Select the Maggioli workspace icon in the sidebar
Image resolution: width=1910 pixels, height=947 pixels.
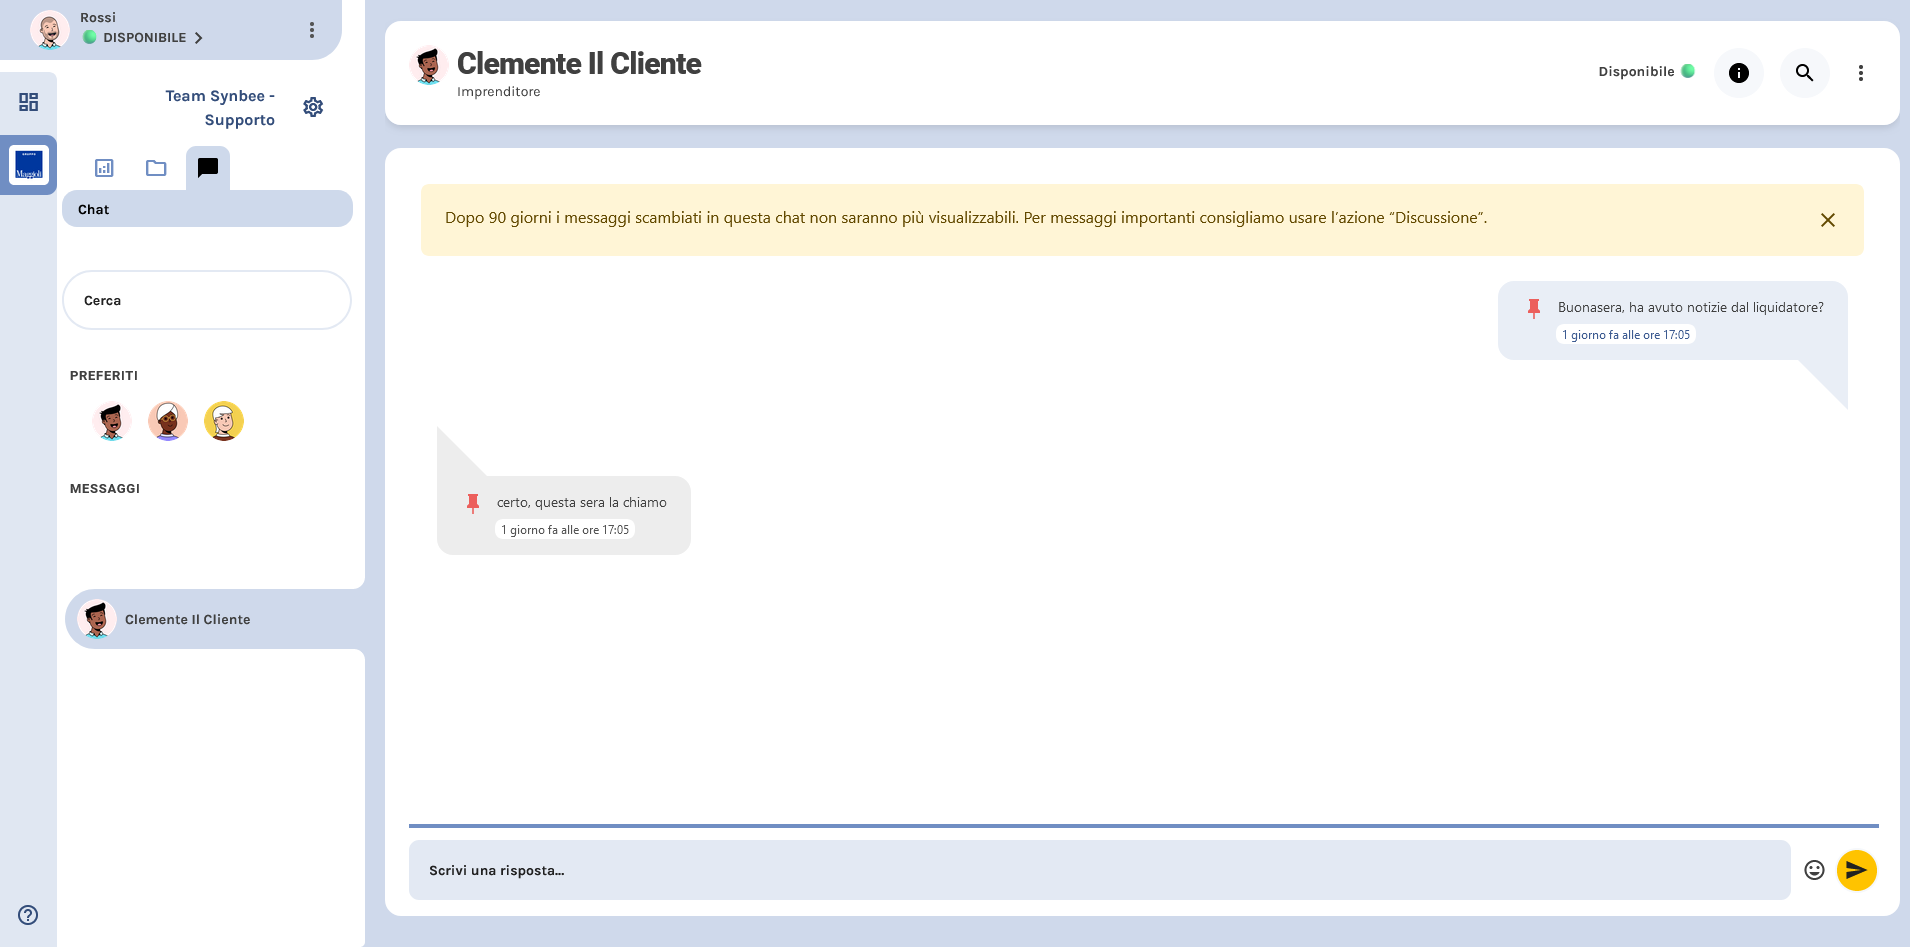(x=27, y=165)
